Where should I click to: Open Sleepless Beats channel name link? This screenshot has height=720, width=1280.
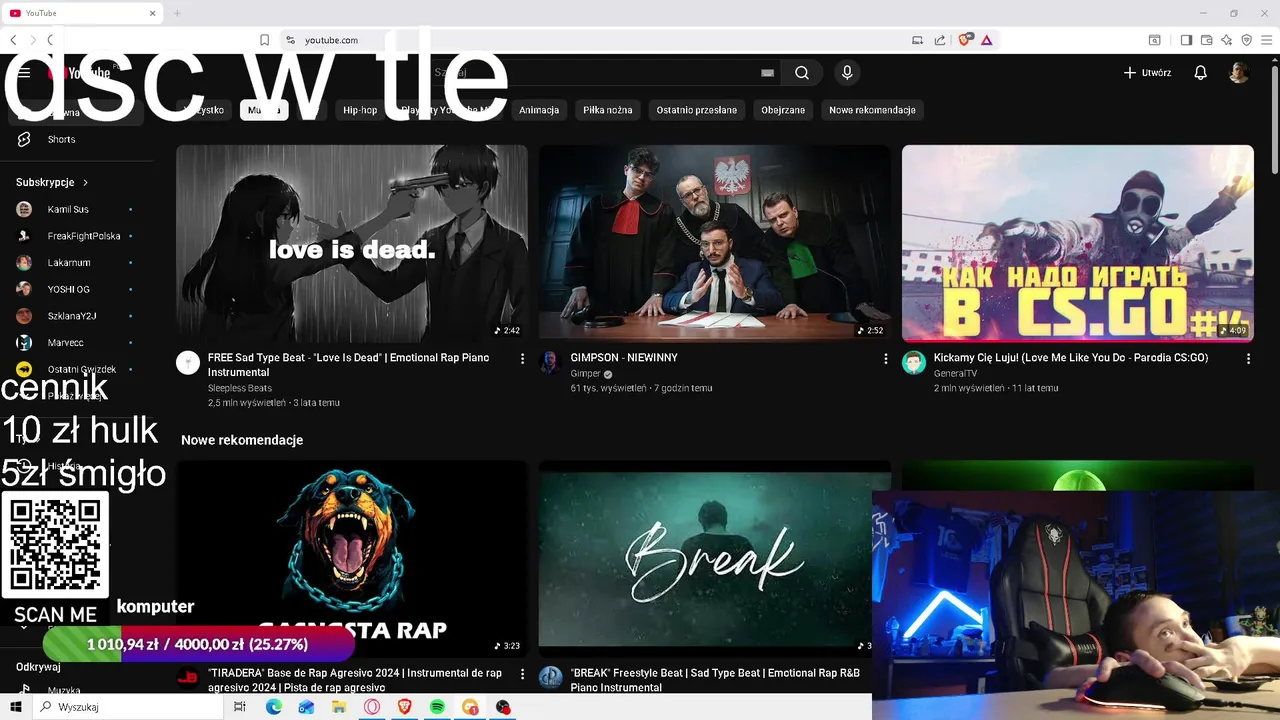240,388
